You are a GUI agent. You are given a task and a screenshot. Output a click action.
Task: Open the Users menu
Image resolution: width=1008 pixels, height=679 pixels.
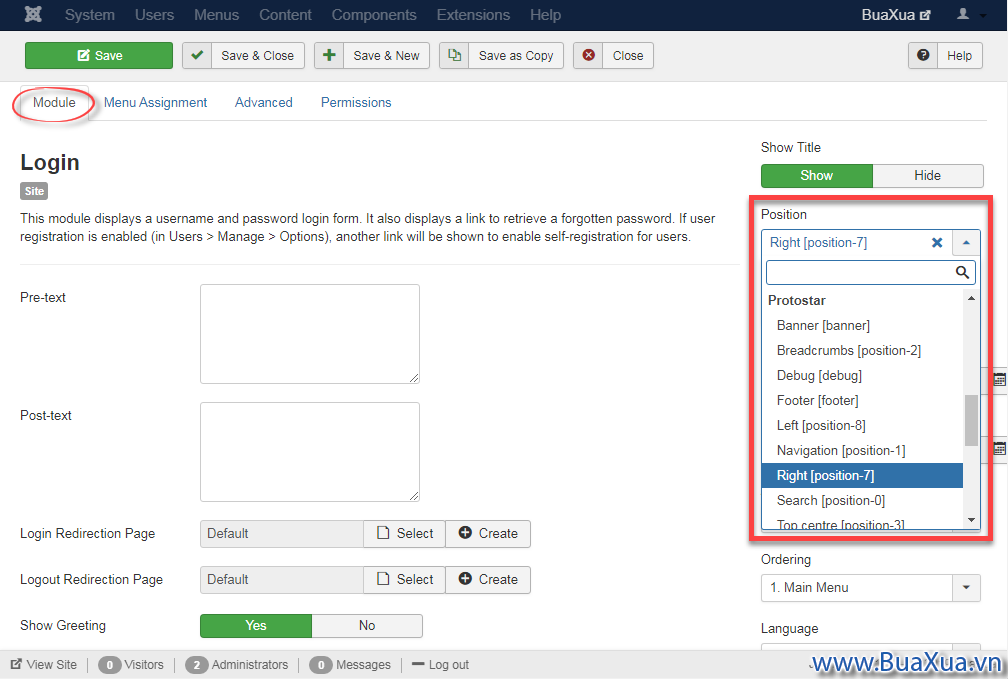pyautogui.click(x=154, y=15)
